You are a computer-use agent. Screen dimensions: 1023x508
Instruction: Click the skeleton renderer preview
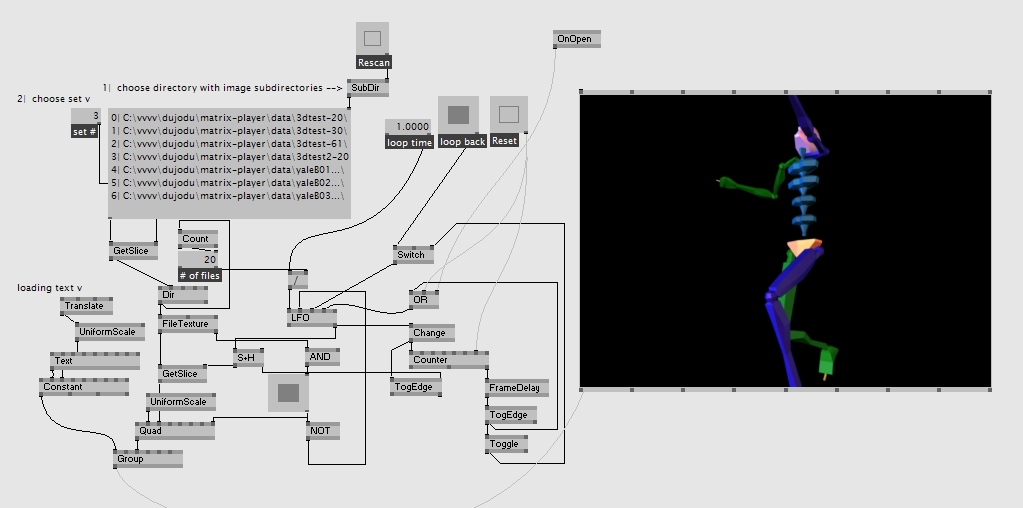coord(785,240)
